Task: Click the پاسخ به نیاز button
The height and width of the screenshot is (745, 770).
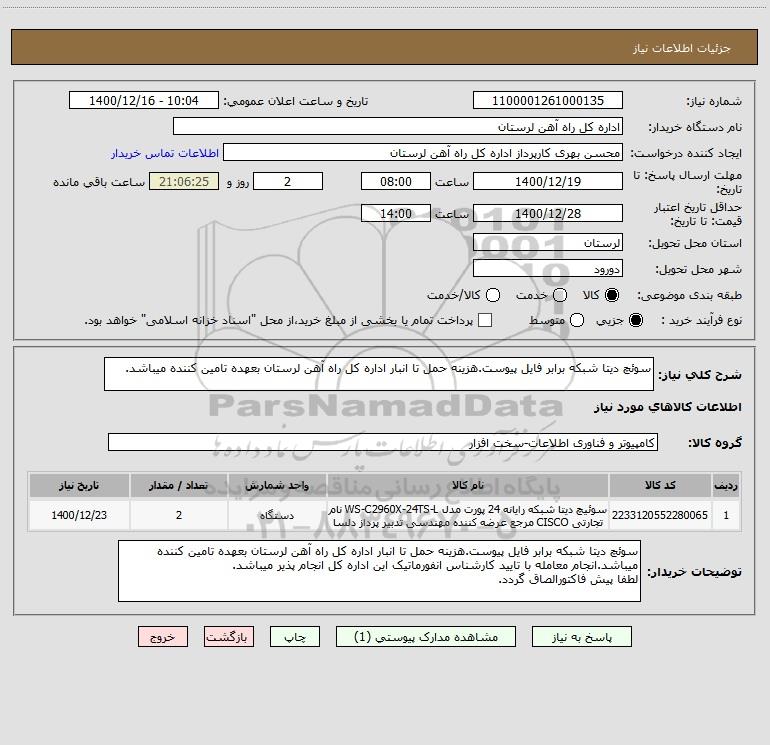Action: coord(582,637)
